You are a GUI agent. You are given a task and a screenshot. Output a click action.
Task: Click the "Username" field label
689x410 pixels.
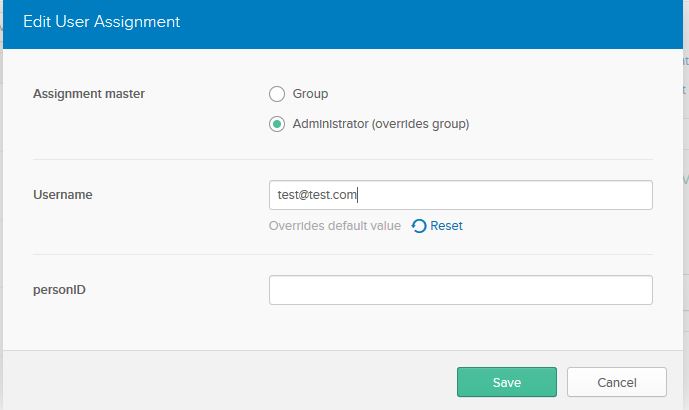click(63, 195)
